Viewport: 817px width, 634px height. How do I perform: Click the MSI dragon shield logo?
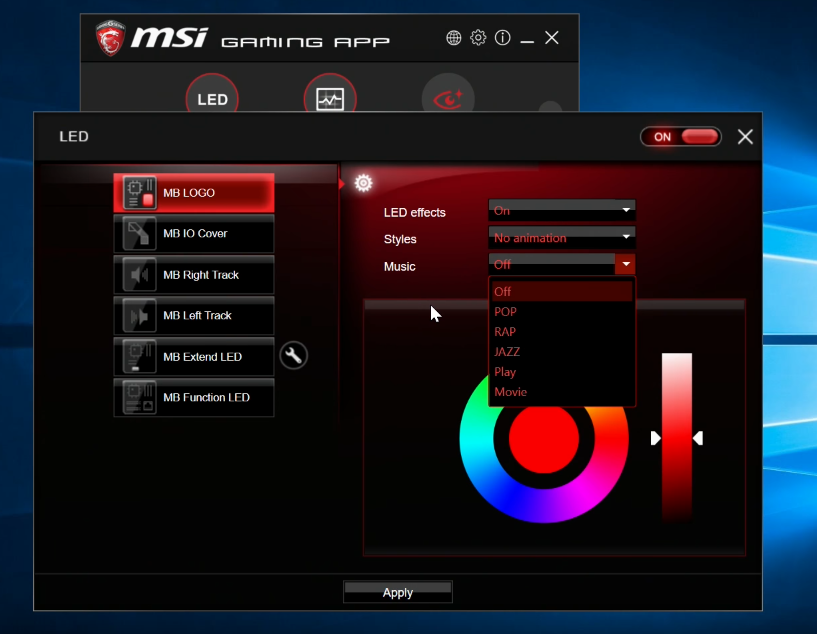tap(110, 38)
